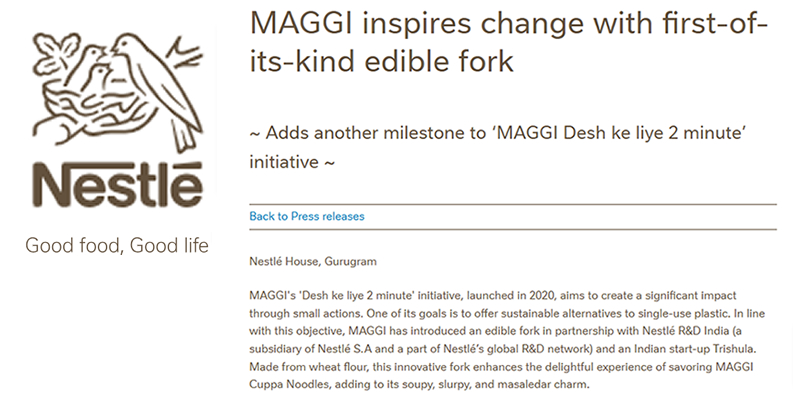The image size is (800, 400).
Task: Click the 'Nestlé House, Gurugram' dateline
Action: pyautogui.click(x=313, y=261)
